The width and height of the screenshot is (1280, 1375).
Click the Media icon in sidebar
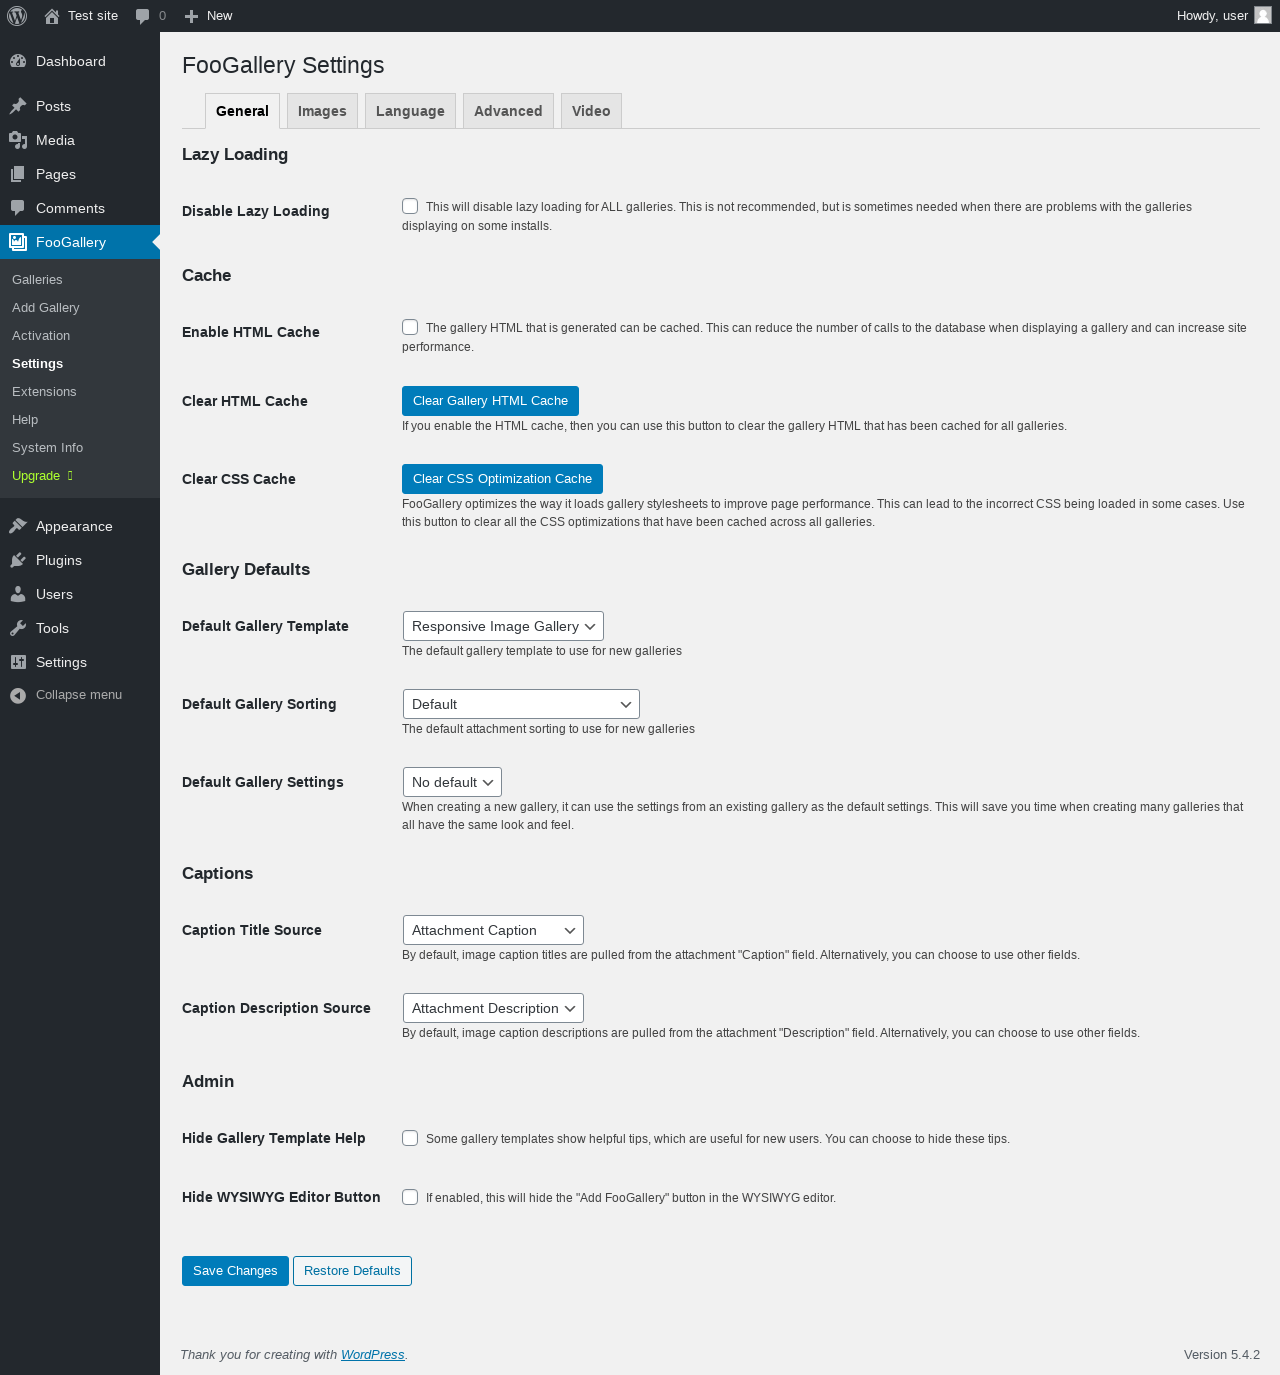[x=18, y=140]
